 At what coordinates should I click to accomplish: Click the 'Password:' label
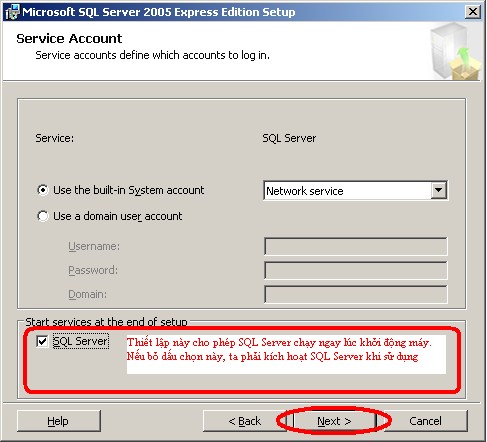93,270
